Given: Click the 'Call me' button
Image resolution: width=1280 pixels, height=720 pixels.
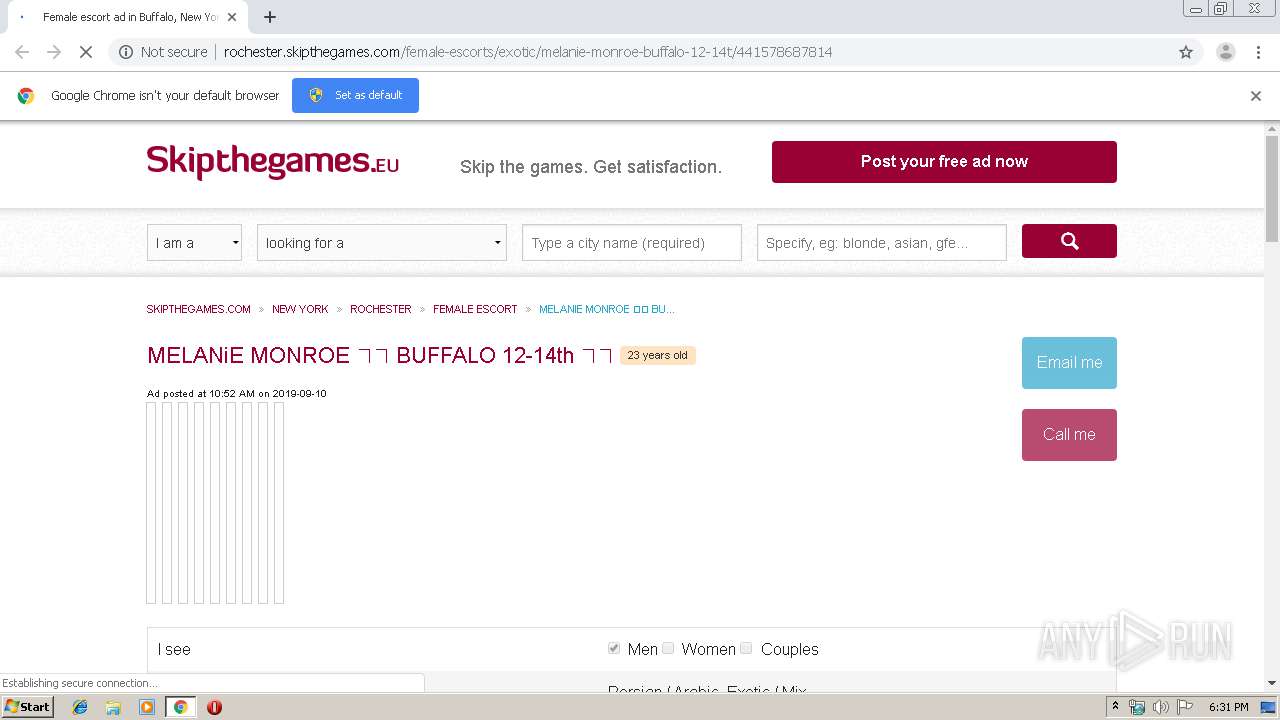Looking at the screenshot, I should (1069, 435).
